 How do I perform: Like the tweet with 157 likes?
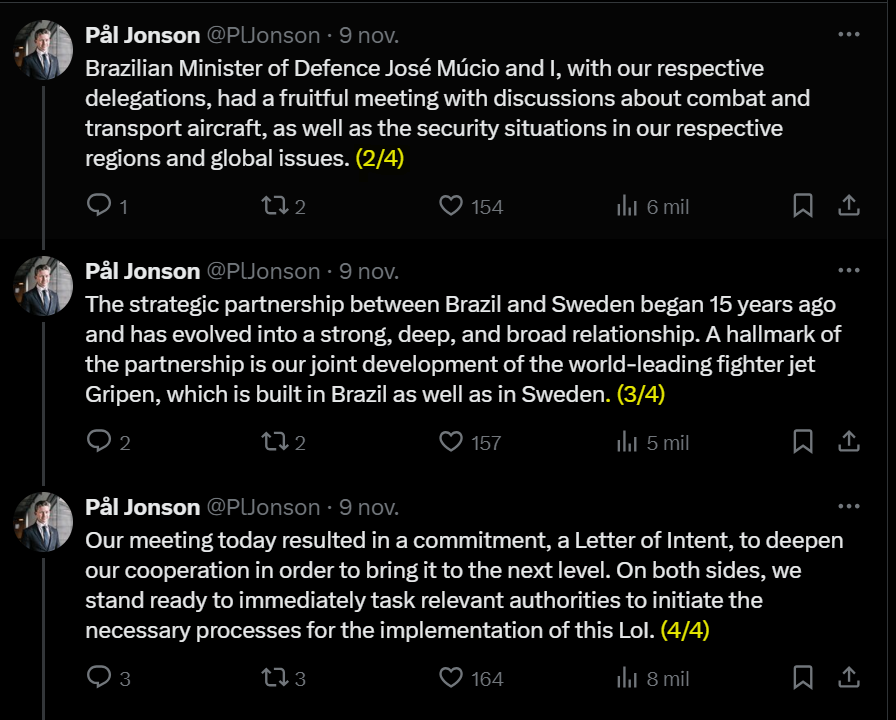coord(452,442)
